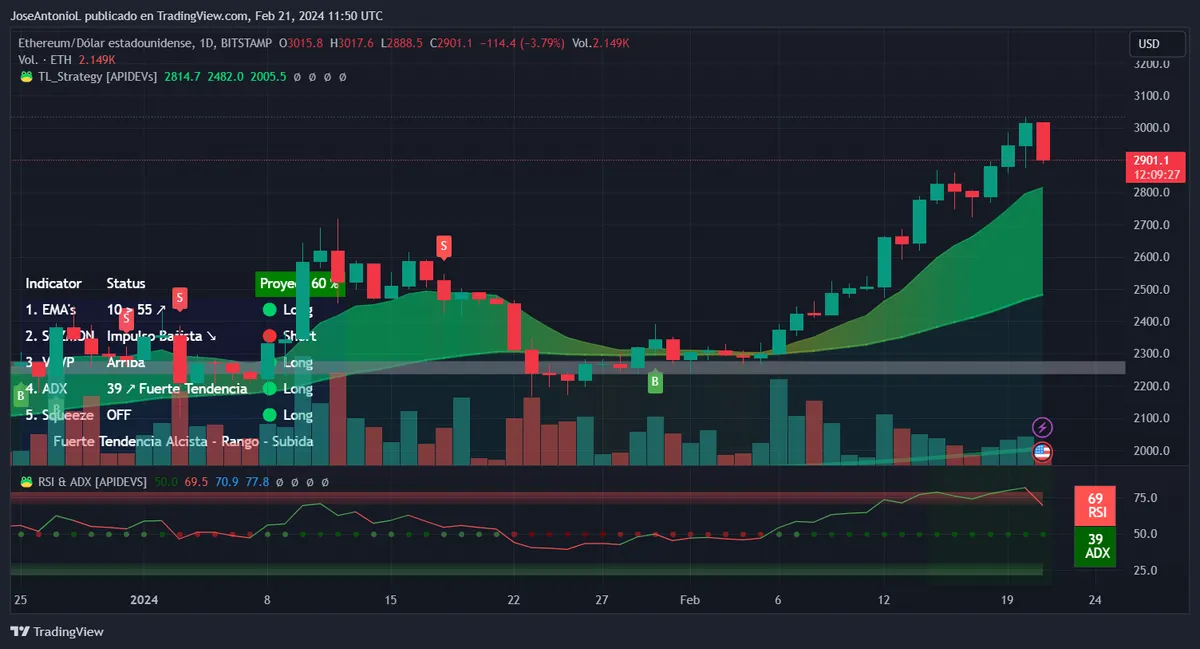1200x649 pixels.
Task: Click the purple lightning bolt event icon
Action: 1042,428
